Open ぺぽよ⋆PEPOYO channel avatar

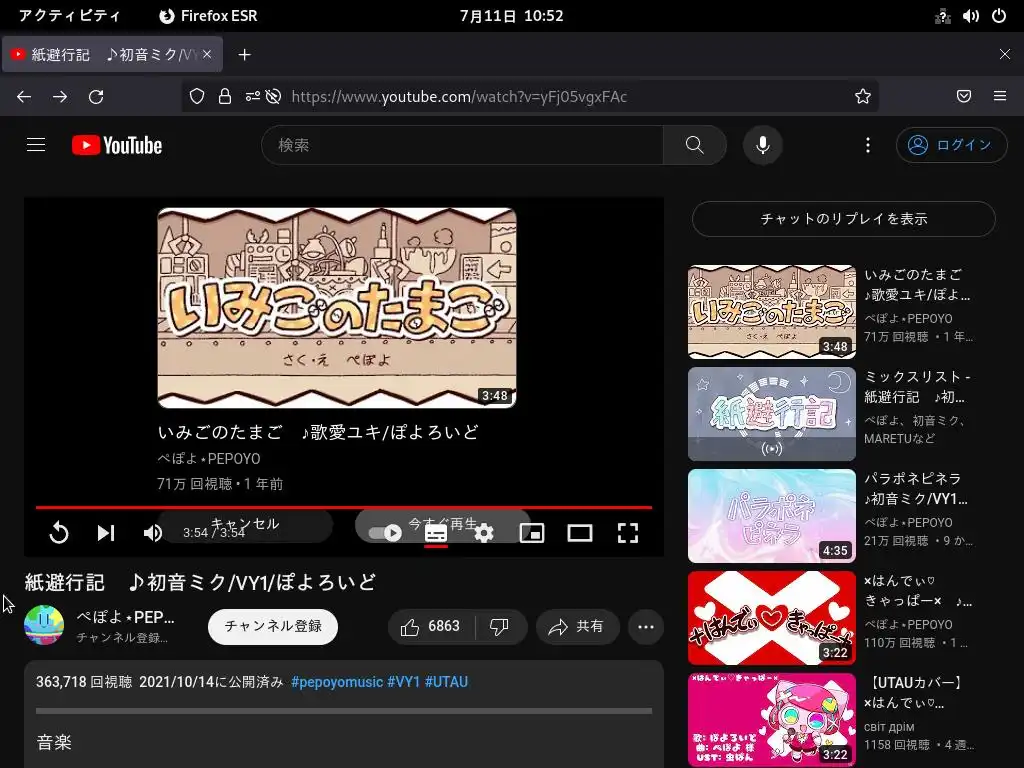(44, 625)
